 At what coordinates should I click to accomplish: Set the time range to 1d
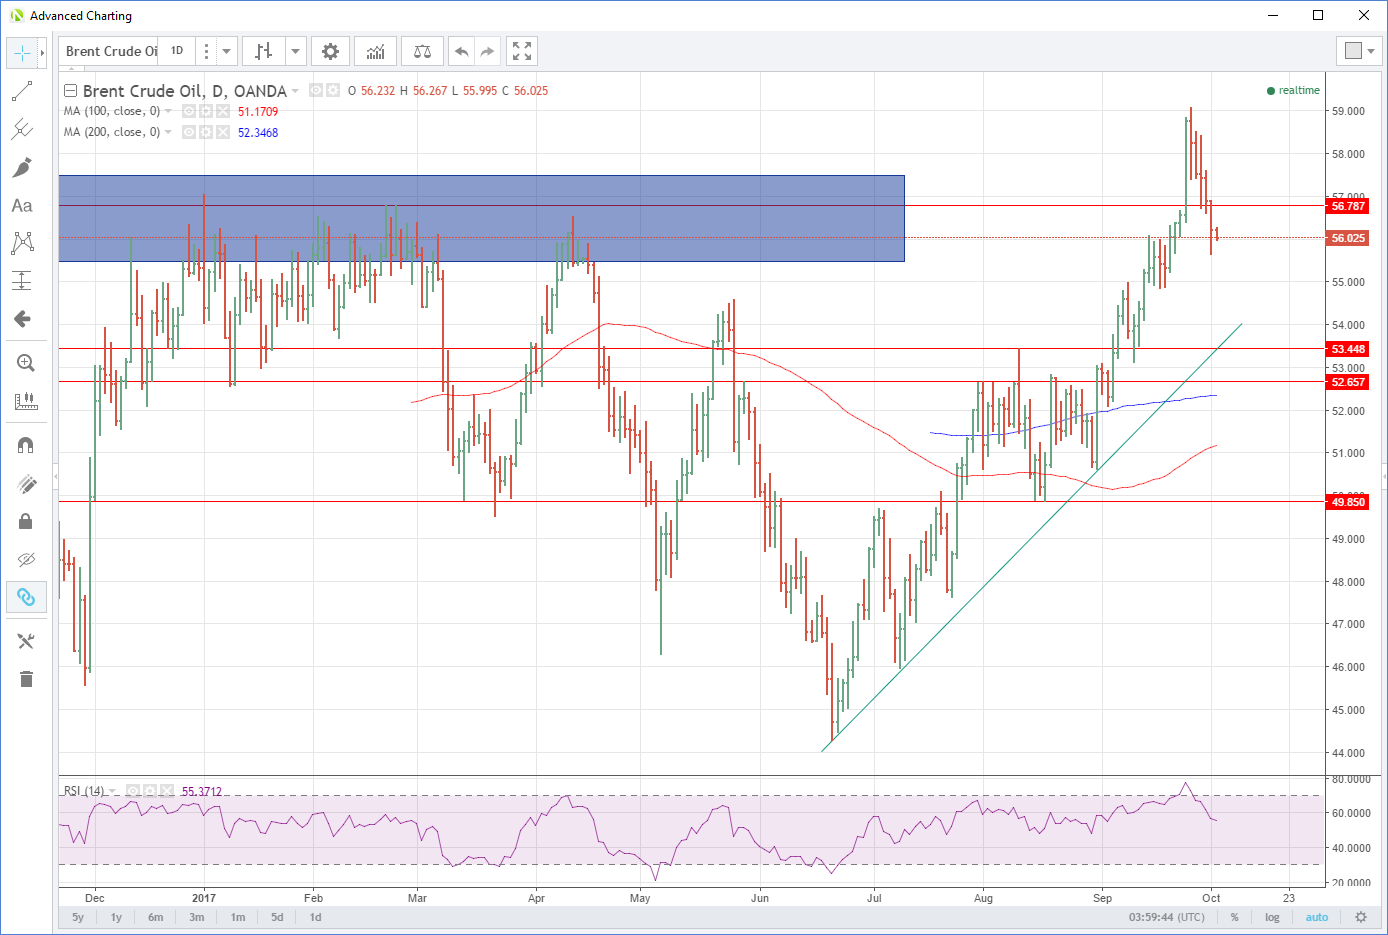pyautogui.click(x=315, y=917)
